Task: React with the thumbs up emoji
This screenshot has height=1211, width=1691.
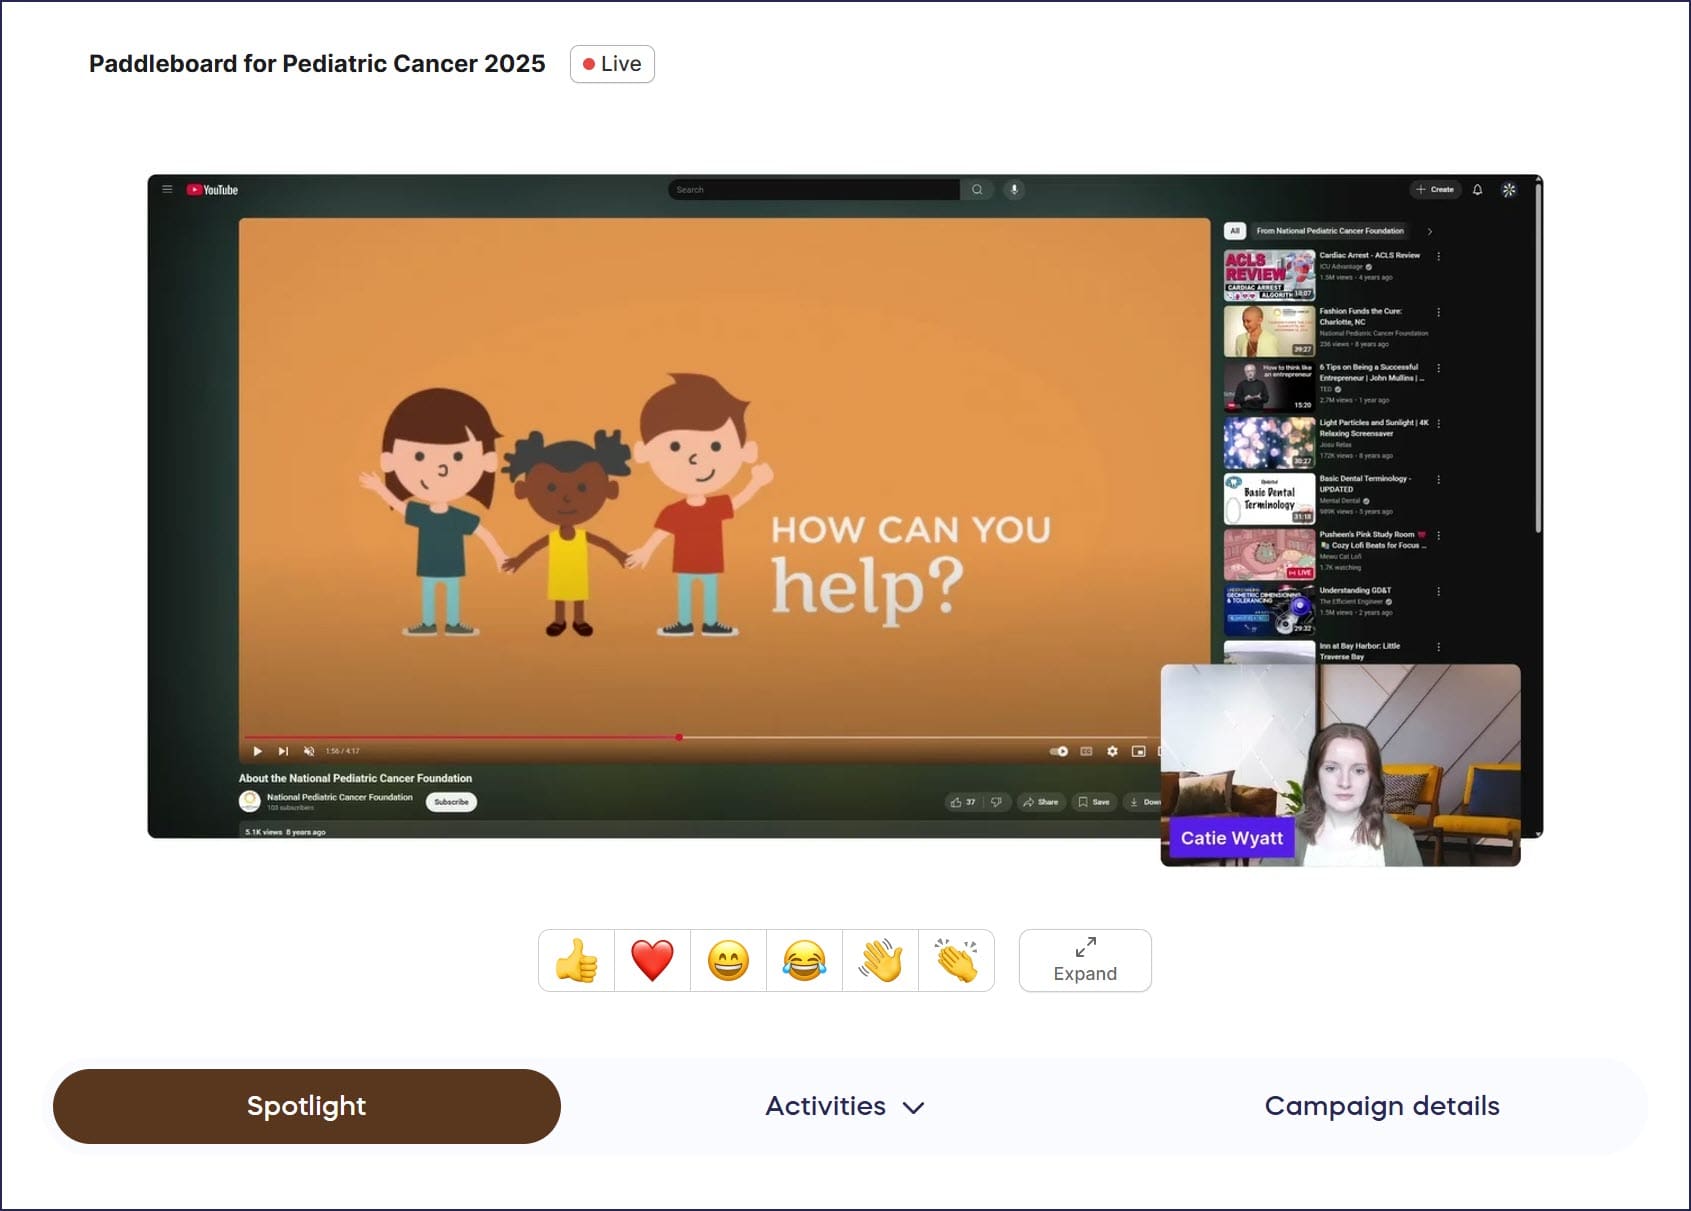Action: tap(577, 961)
